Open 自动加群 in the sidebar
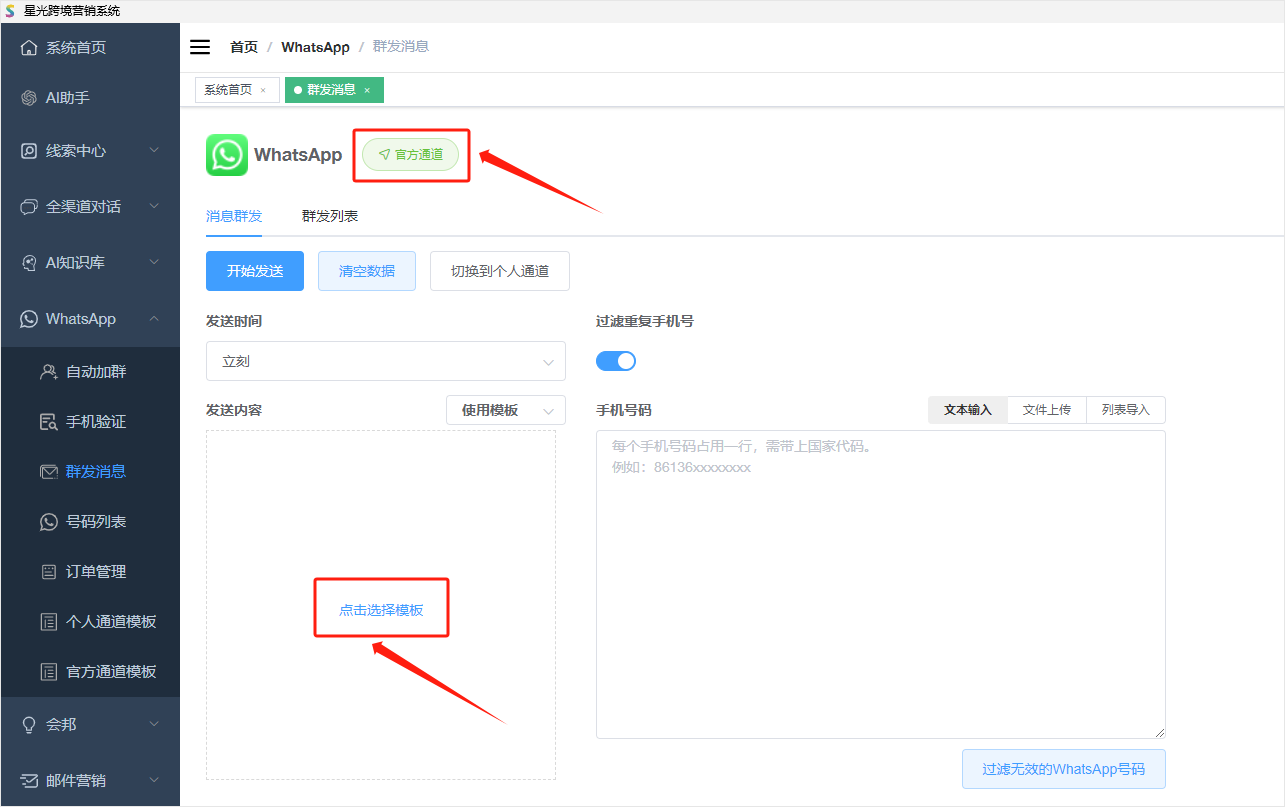The height and width of the screenshot is (807, 1285). pyautogui.click(x=90, y=372)
